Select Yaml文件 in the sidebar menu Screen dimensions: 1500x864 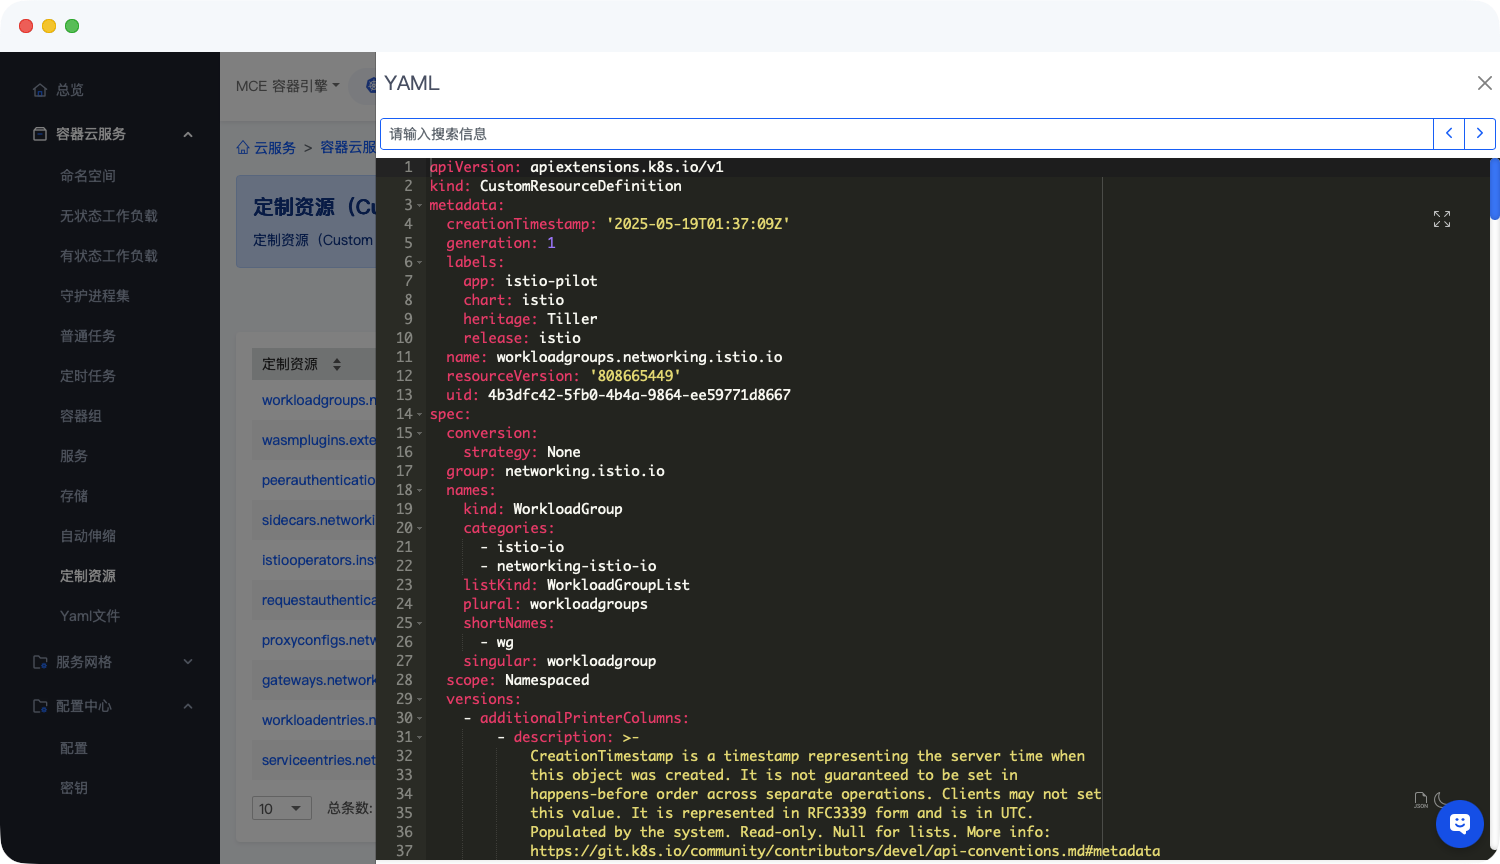[90, 616]
